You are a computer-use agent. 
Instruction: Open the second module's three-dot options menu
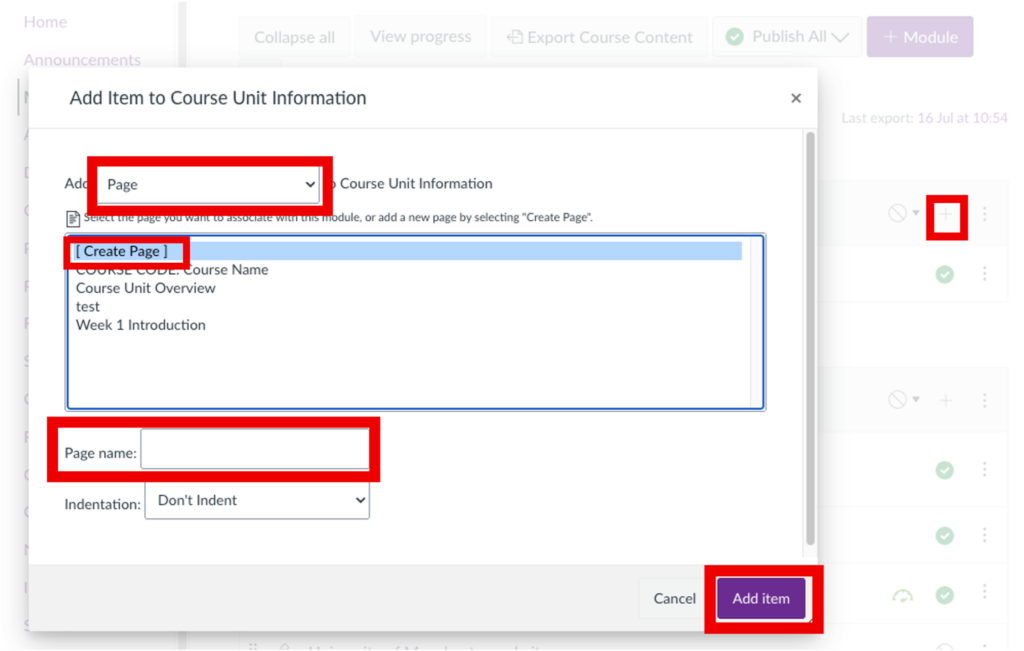pos(985,400)
